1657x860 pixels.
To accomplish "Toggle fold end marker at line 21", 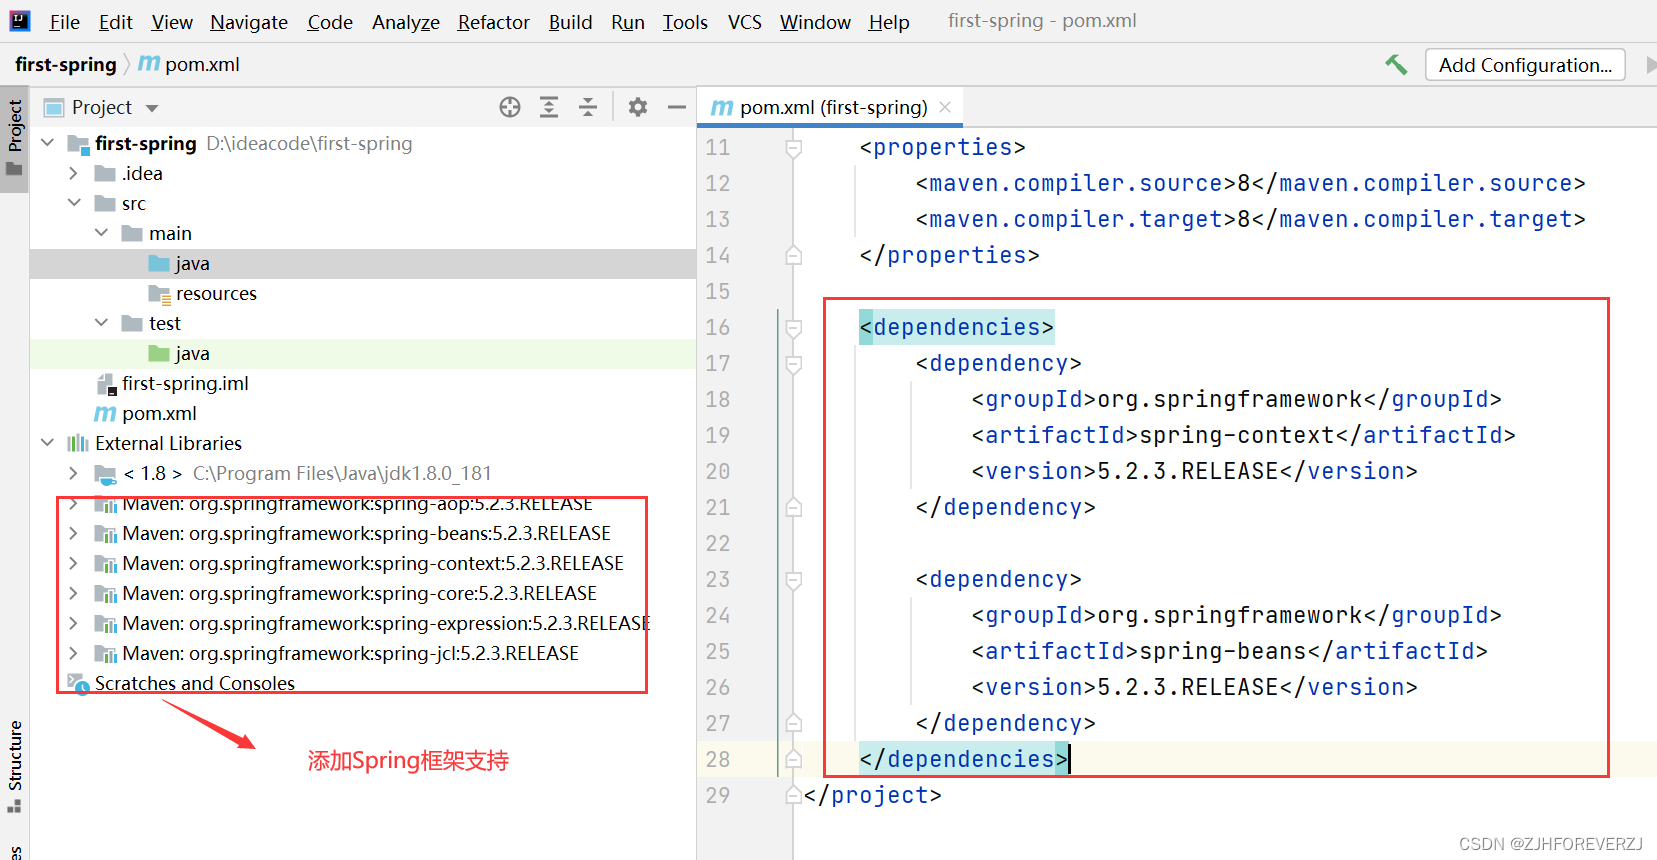I will (793, 508).
